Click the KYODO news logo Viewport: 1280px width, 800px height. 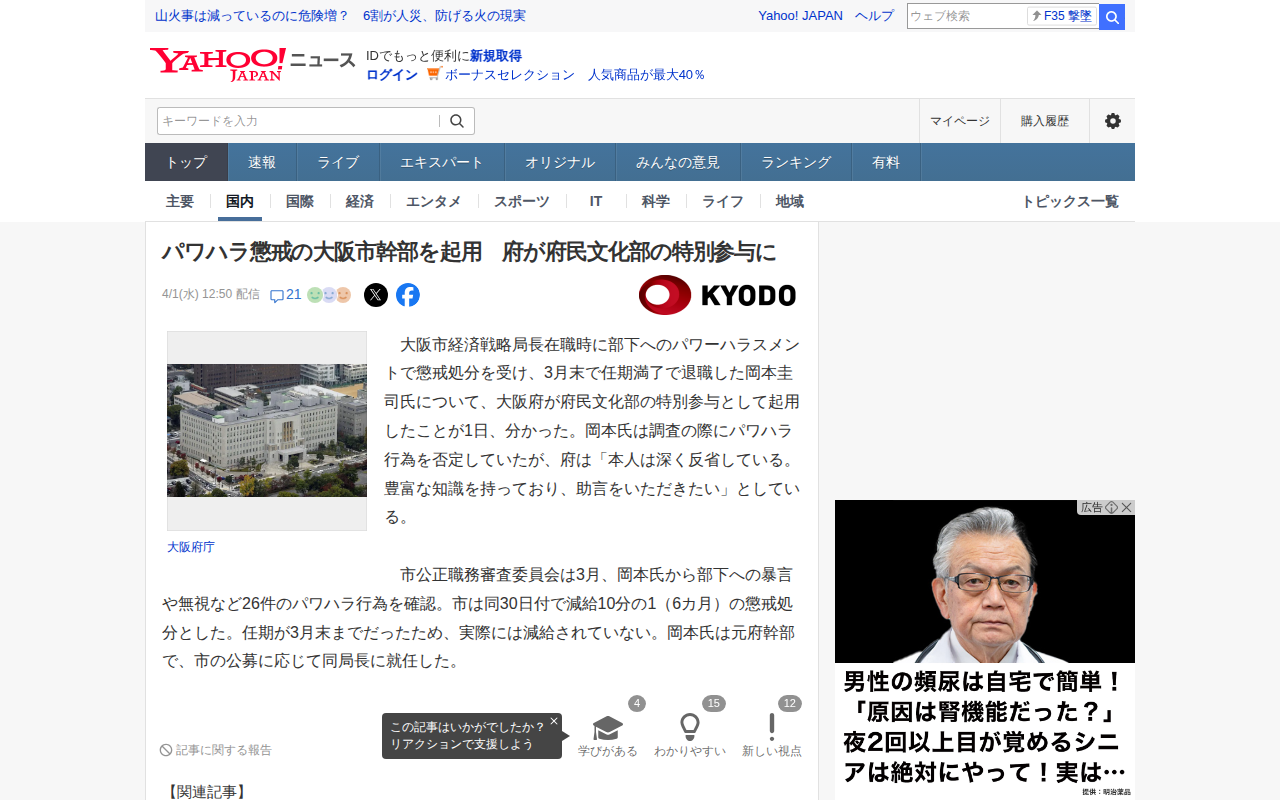click(x=717, y=295)
